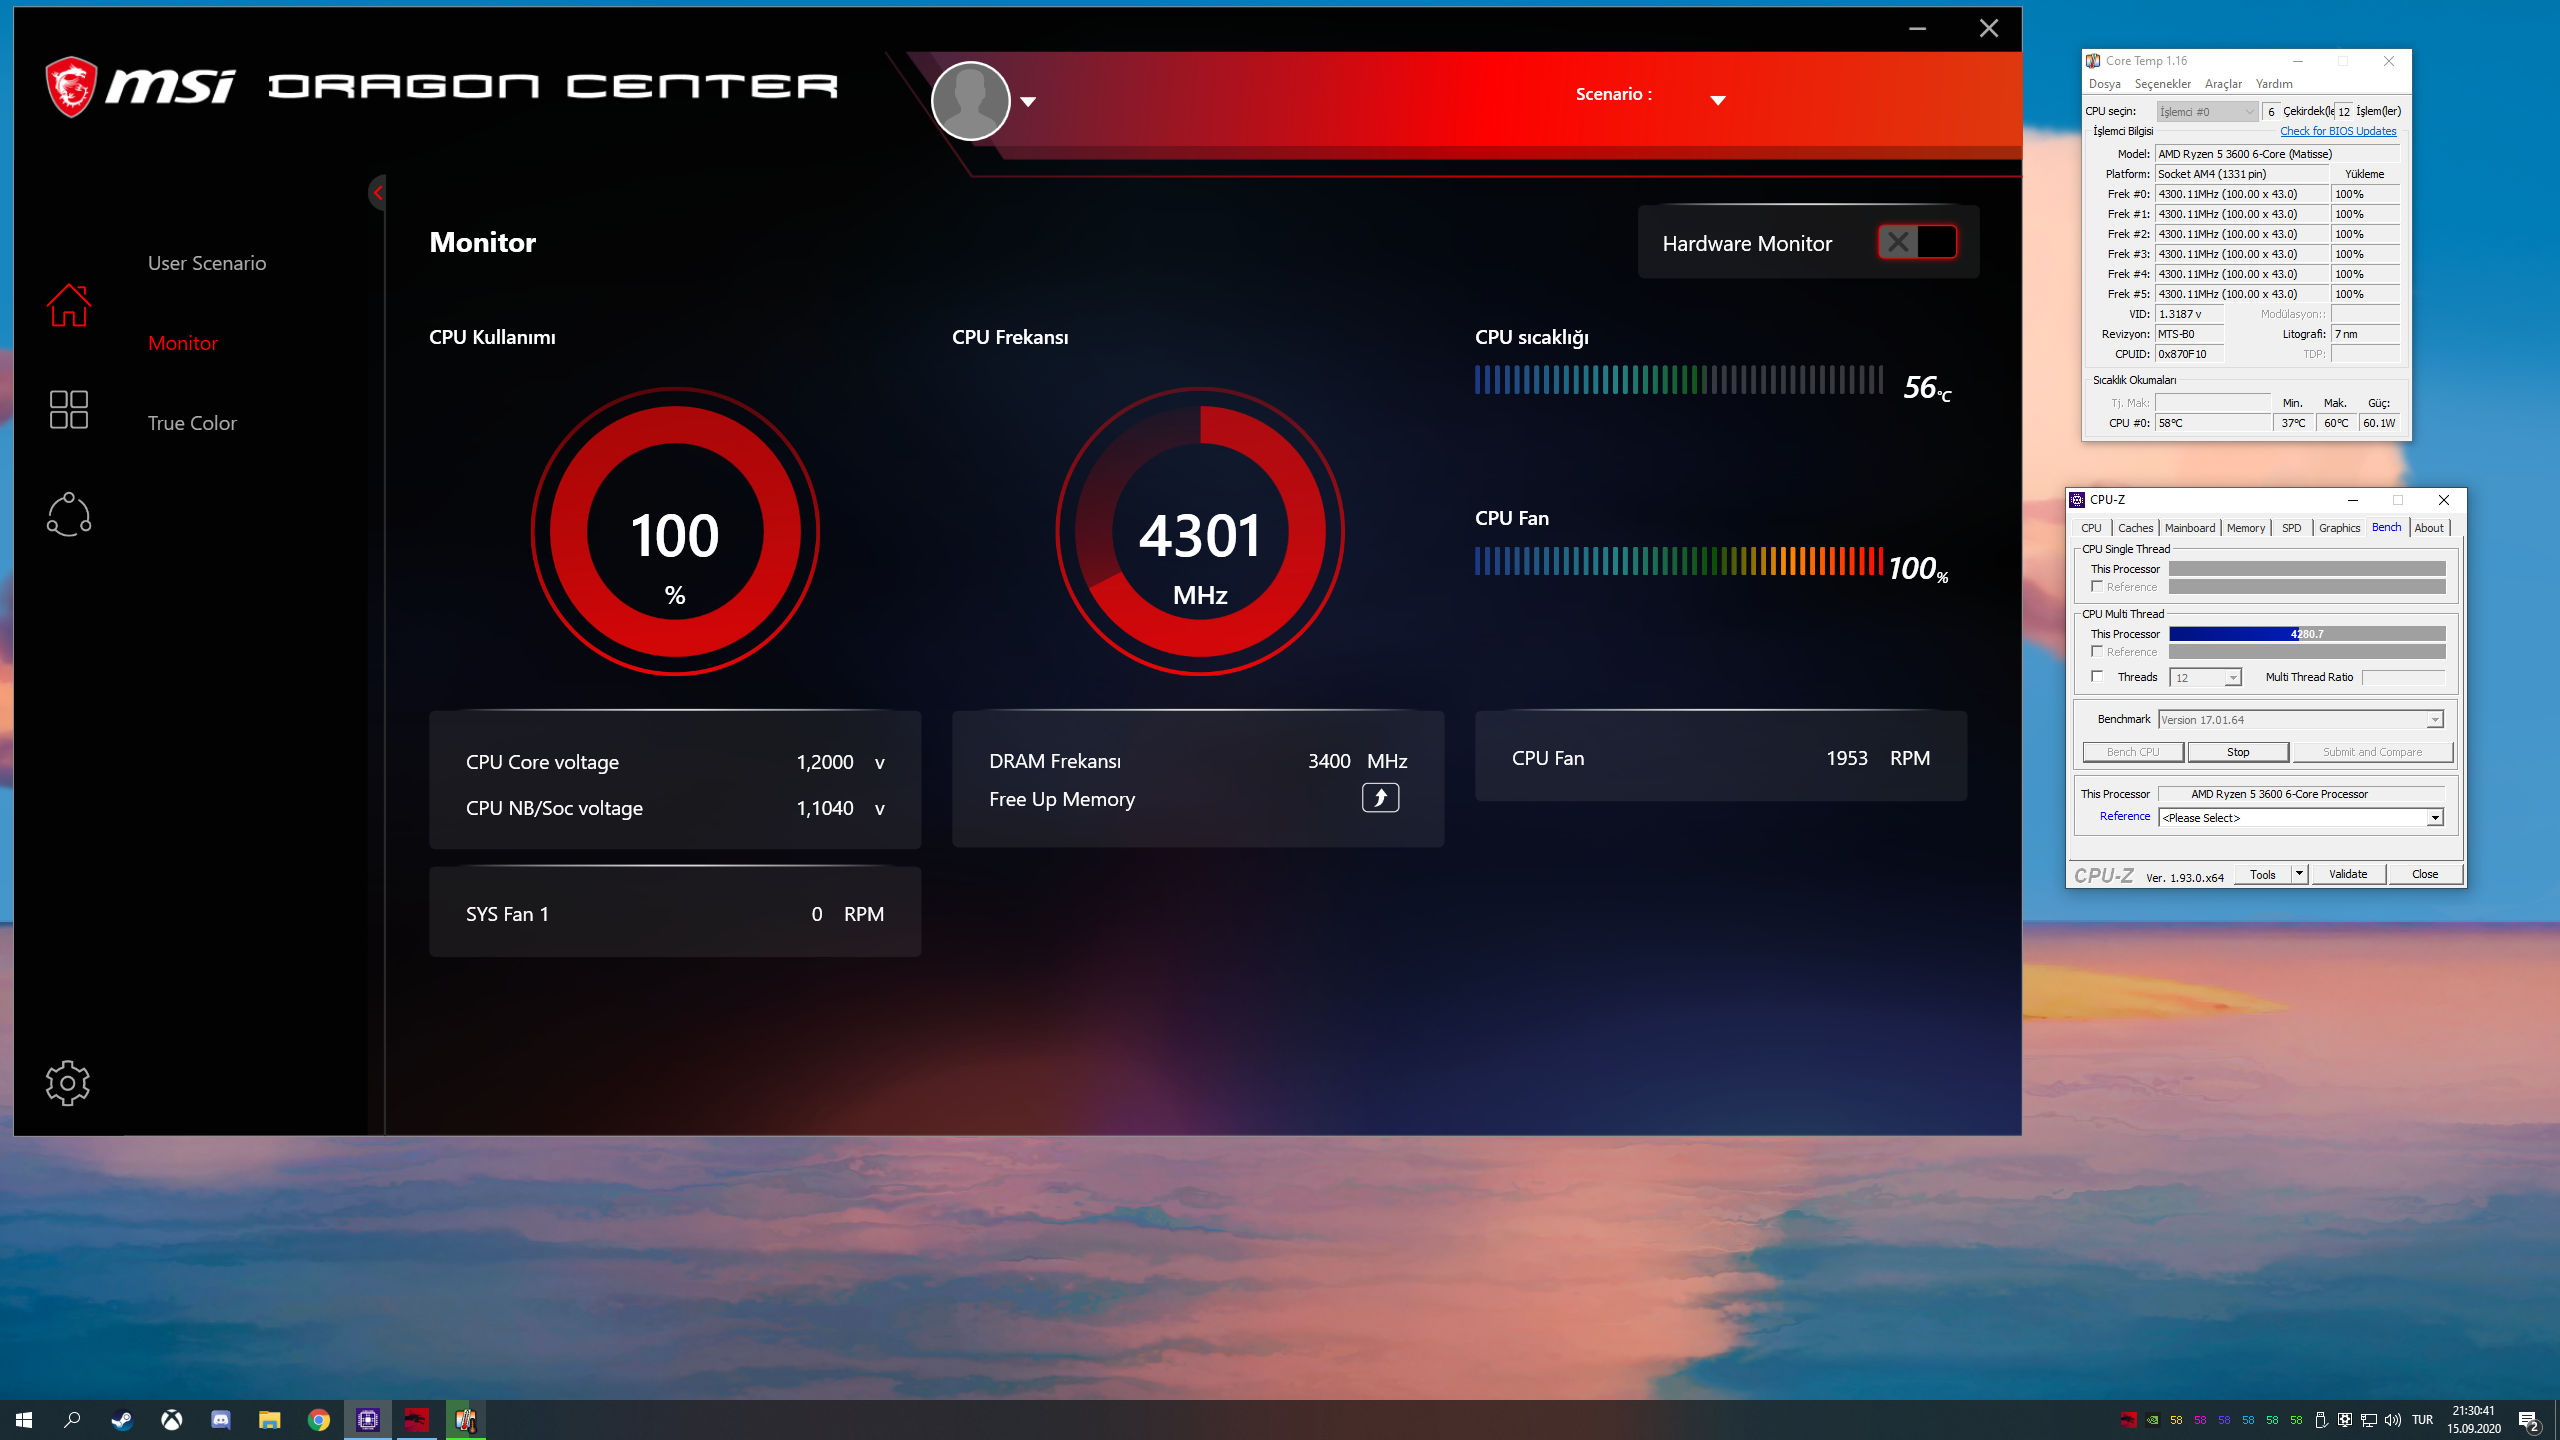Open Google Chrome from the taskbar

pyautogui.click(x=319, y=1420)
